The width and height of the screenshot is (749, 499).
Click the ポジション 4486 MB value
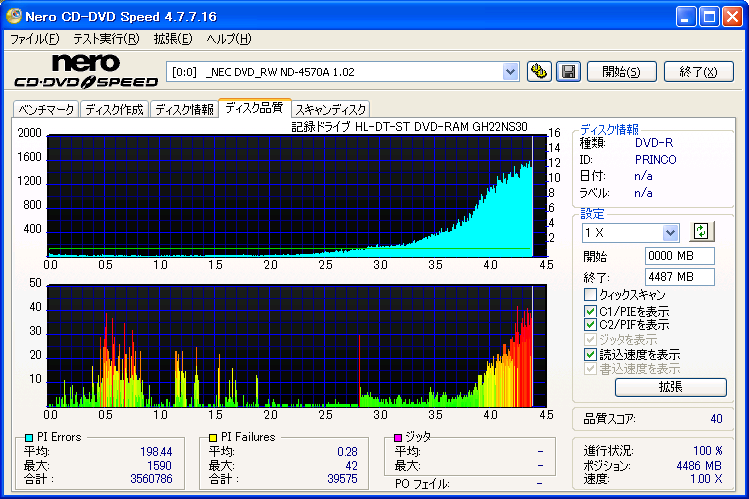[x=699, y=465]
